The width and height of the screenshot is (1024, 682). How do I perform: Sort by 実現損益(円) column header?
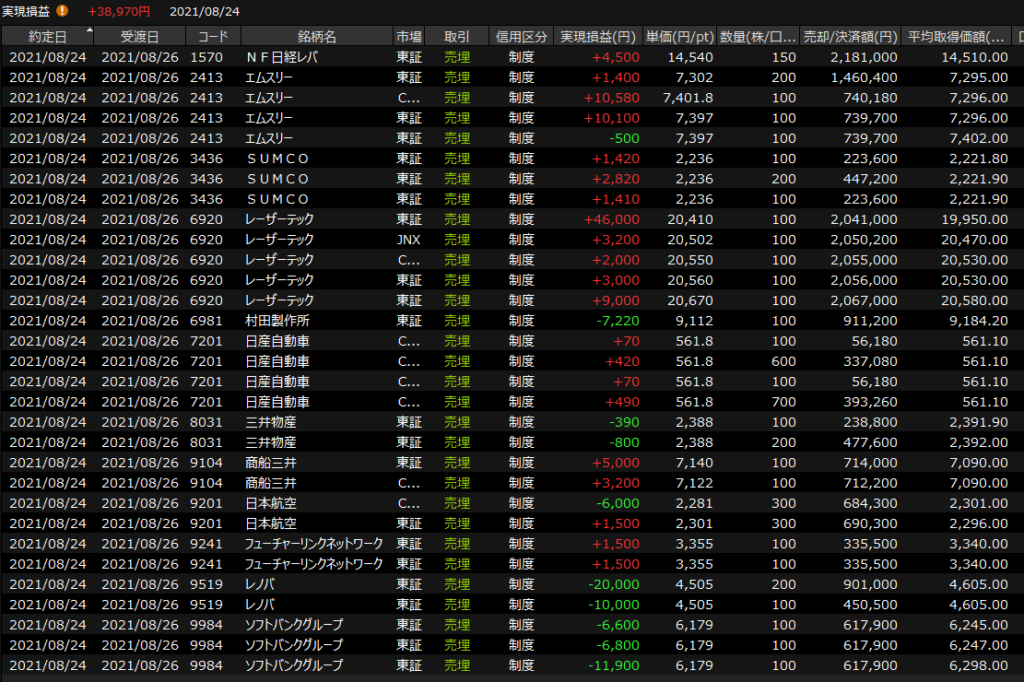pyautogui.click(x=600, y=37)
